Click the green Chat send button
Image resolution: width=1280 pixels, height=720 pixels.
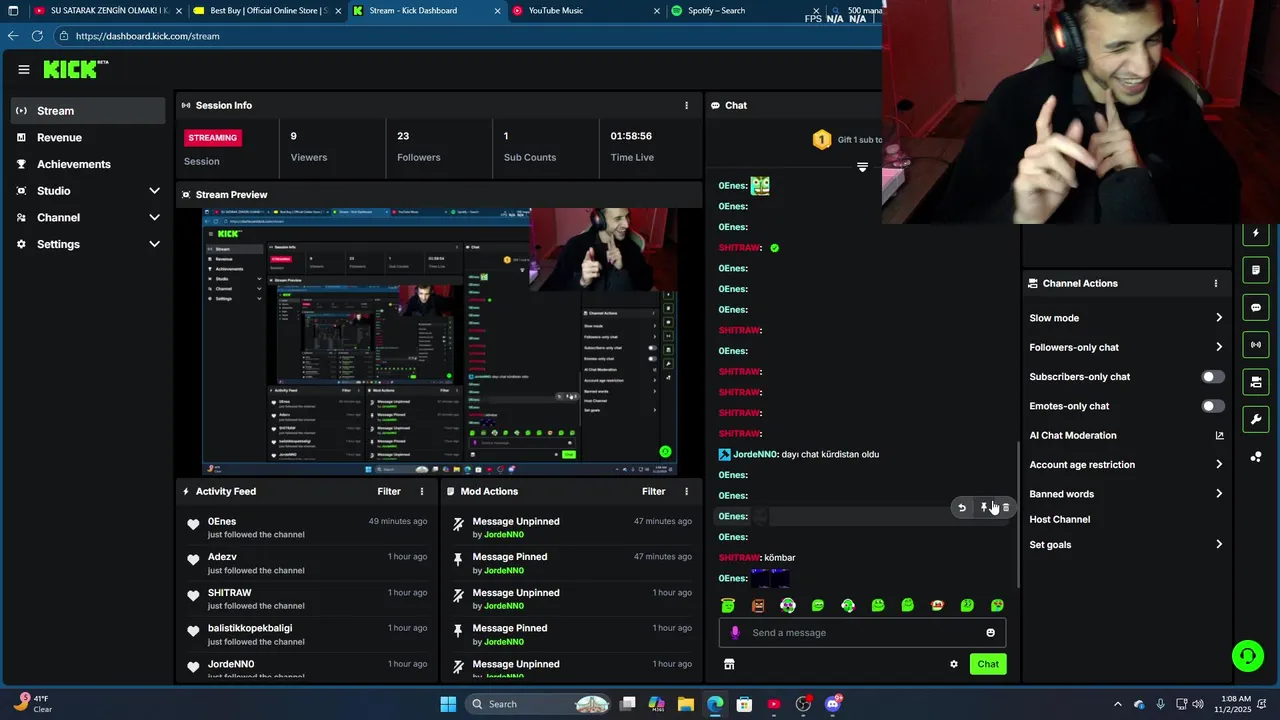pyautogui.click(x=988, y=664)
